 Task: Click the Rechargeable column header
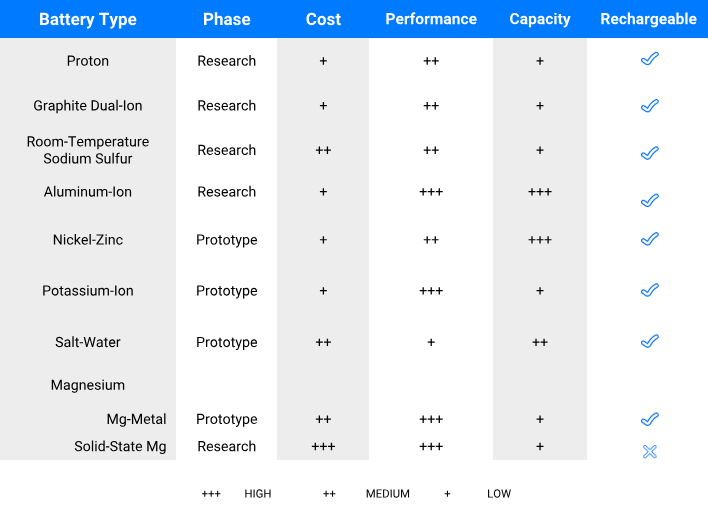click(649, 19)
